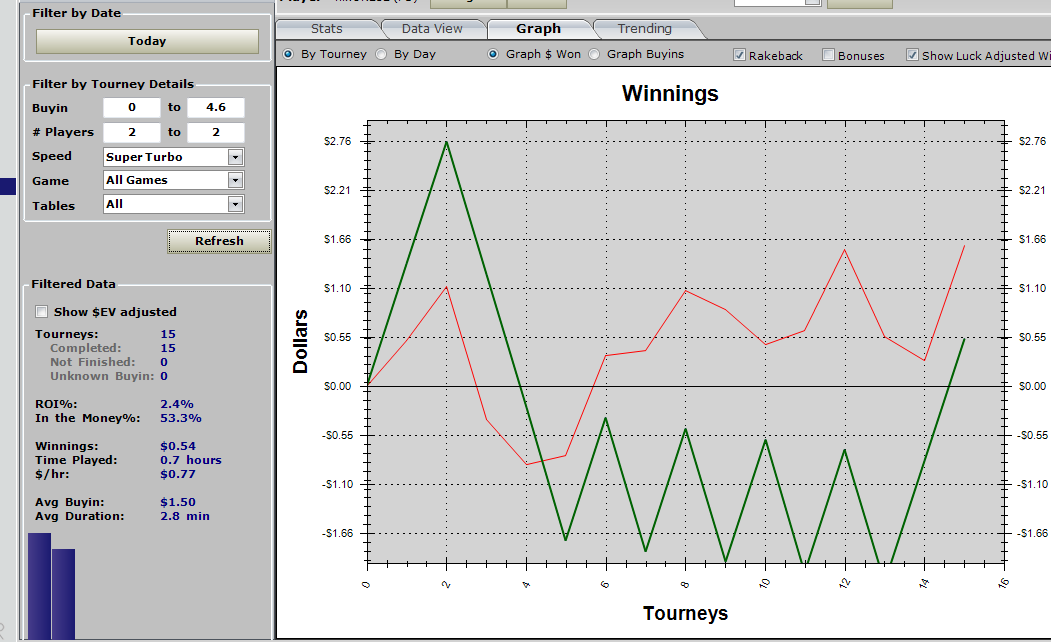
Task: Click the maximum Buyin field showing 4.6
Action: 215,108
